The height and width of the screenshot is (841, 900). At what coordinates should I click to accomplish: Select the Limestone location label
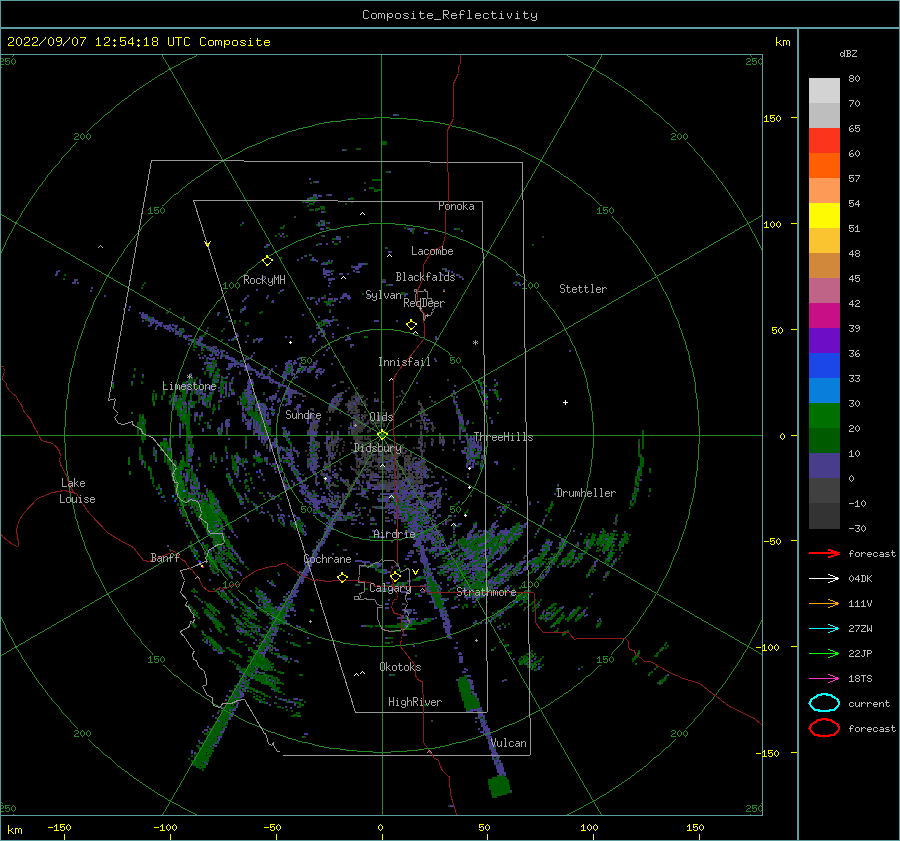[189, 386]
